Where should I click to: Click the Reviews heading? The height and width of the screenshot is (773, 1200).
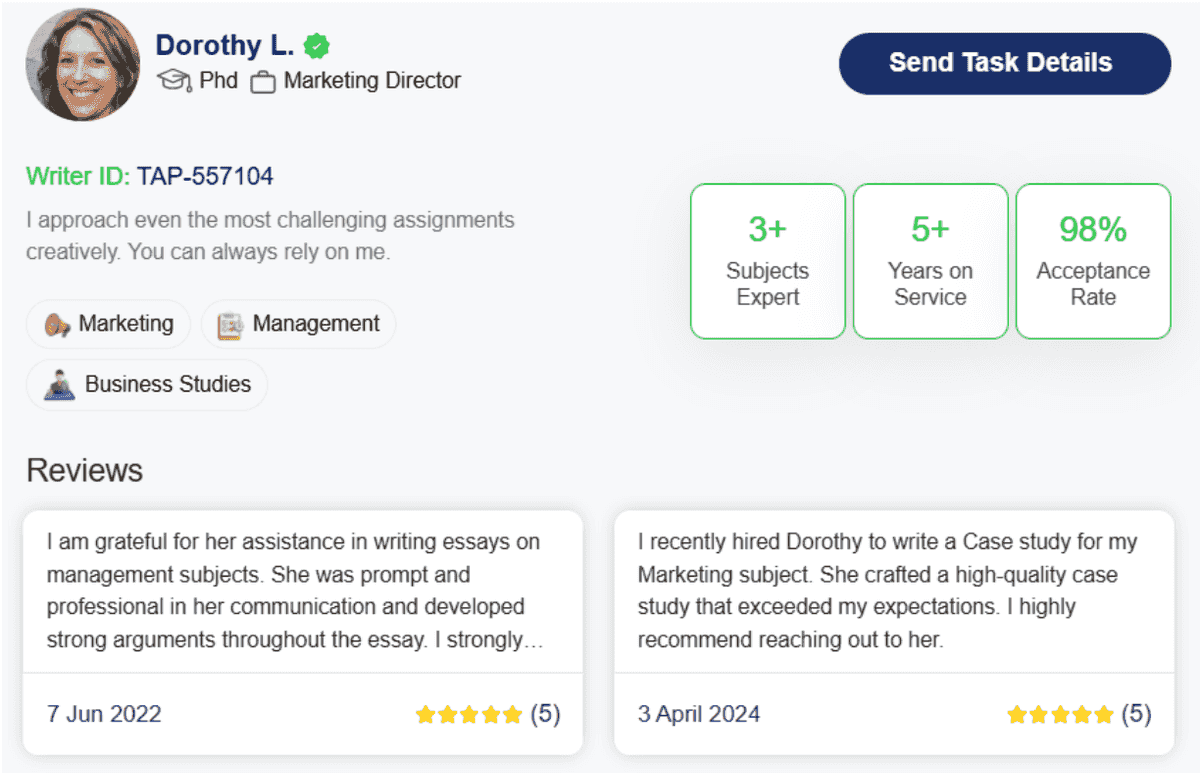(85, 471)
